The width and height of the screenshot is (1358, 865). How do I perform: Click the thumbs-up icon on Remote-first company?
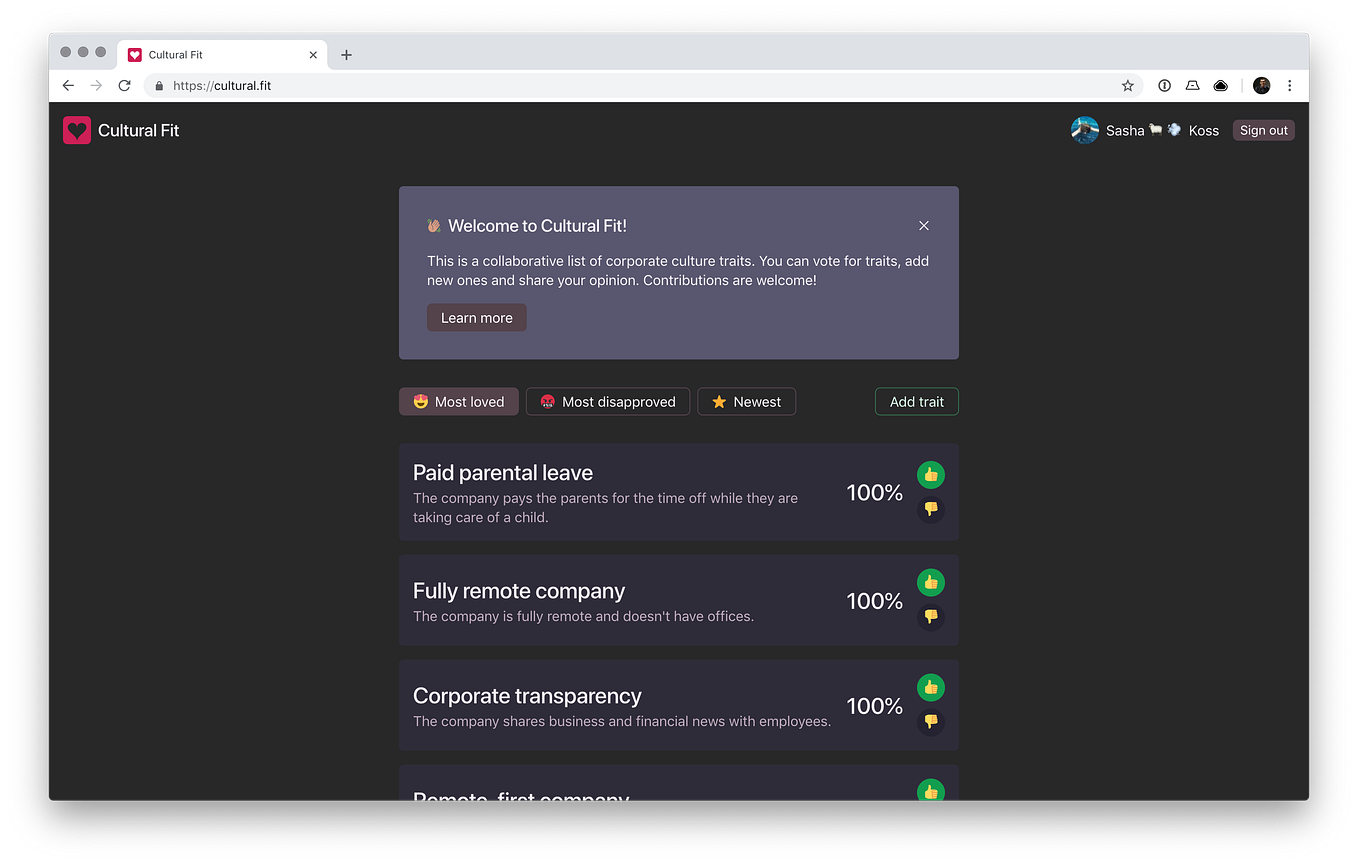tap(930, 790)
